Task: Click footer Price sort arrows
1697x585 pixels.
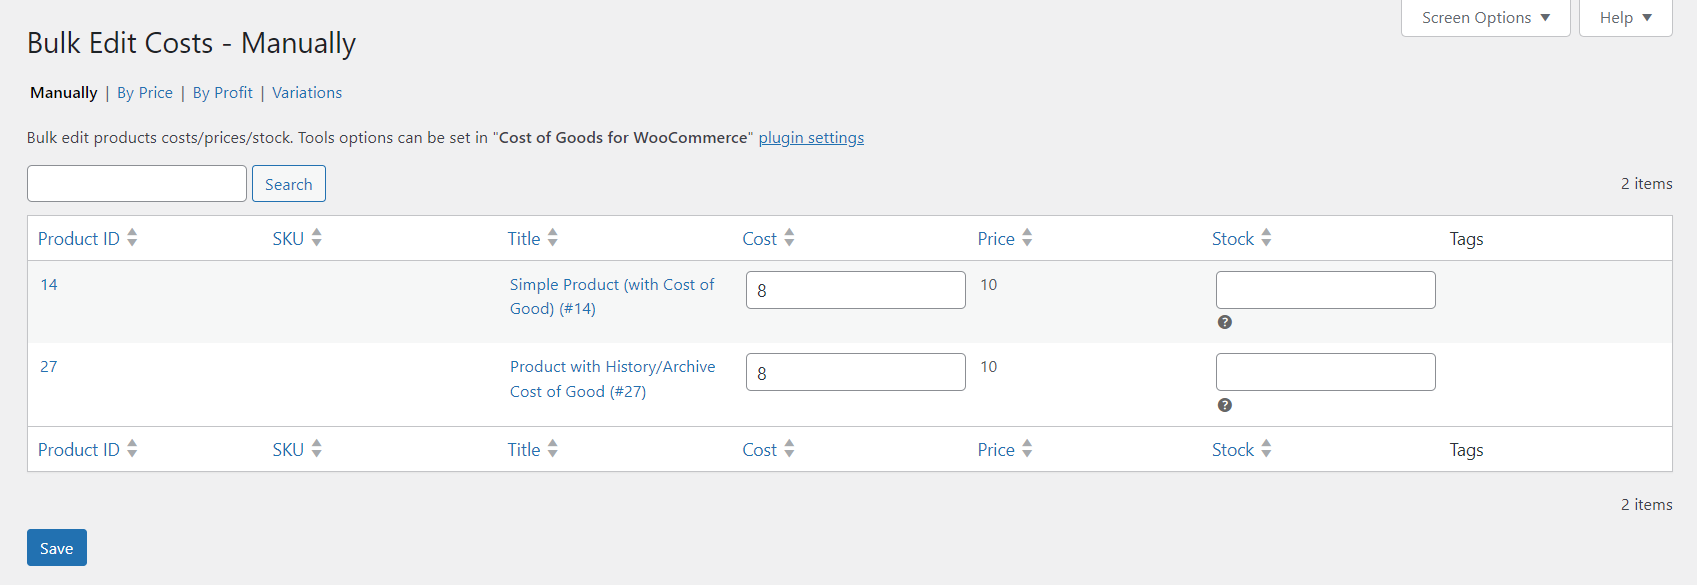Action: pyautogui.click(x=1027, y=449)
